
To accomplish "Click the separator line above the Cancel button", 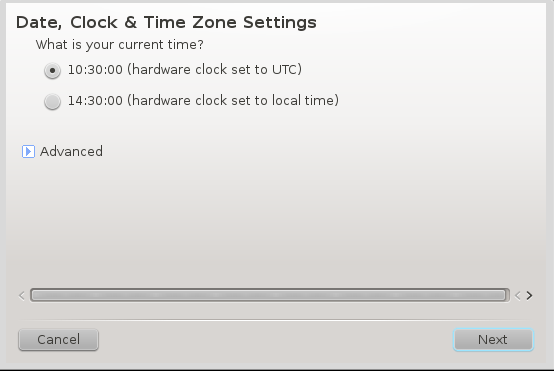I will [276, 320].
